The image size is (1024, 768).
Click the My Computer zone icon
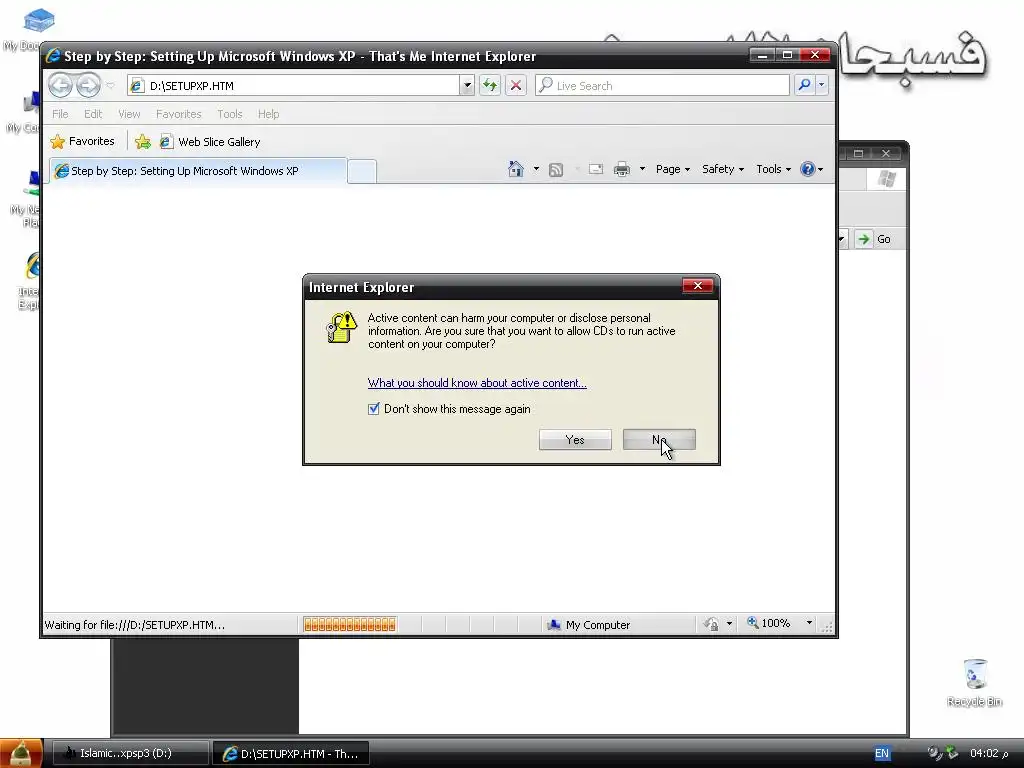[554, 624]
